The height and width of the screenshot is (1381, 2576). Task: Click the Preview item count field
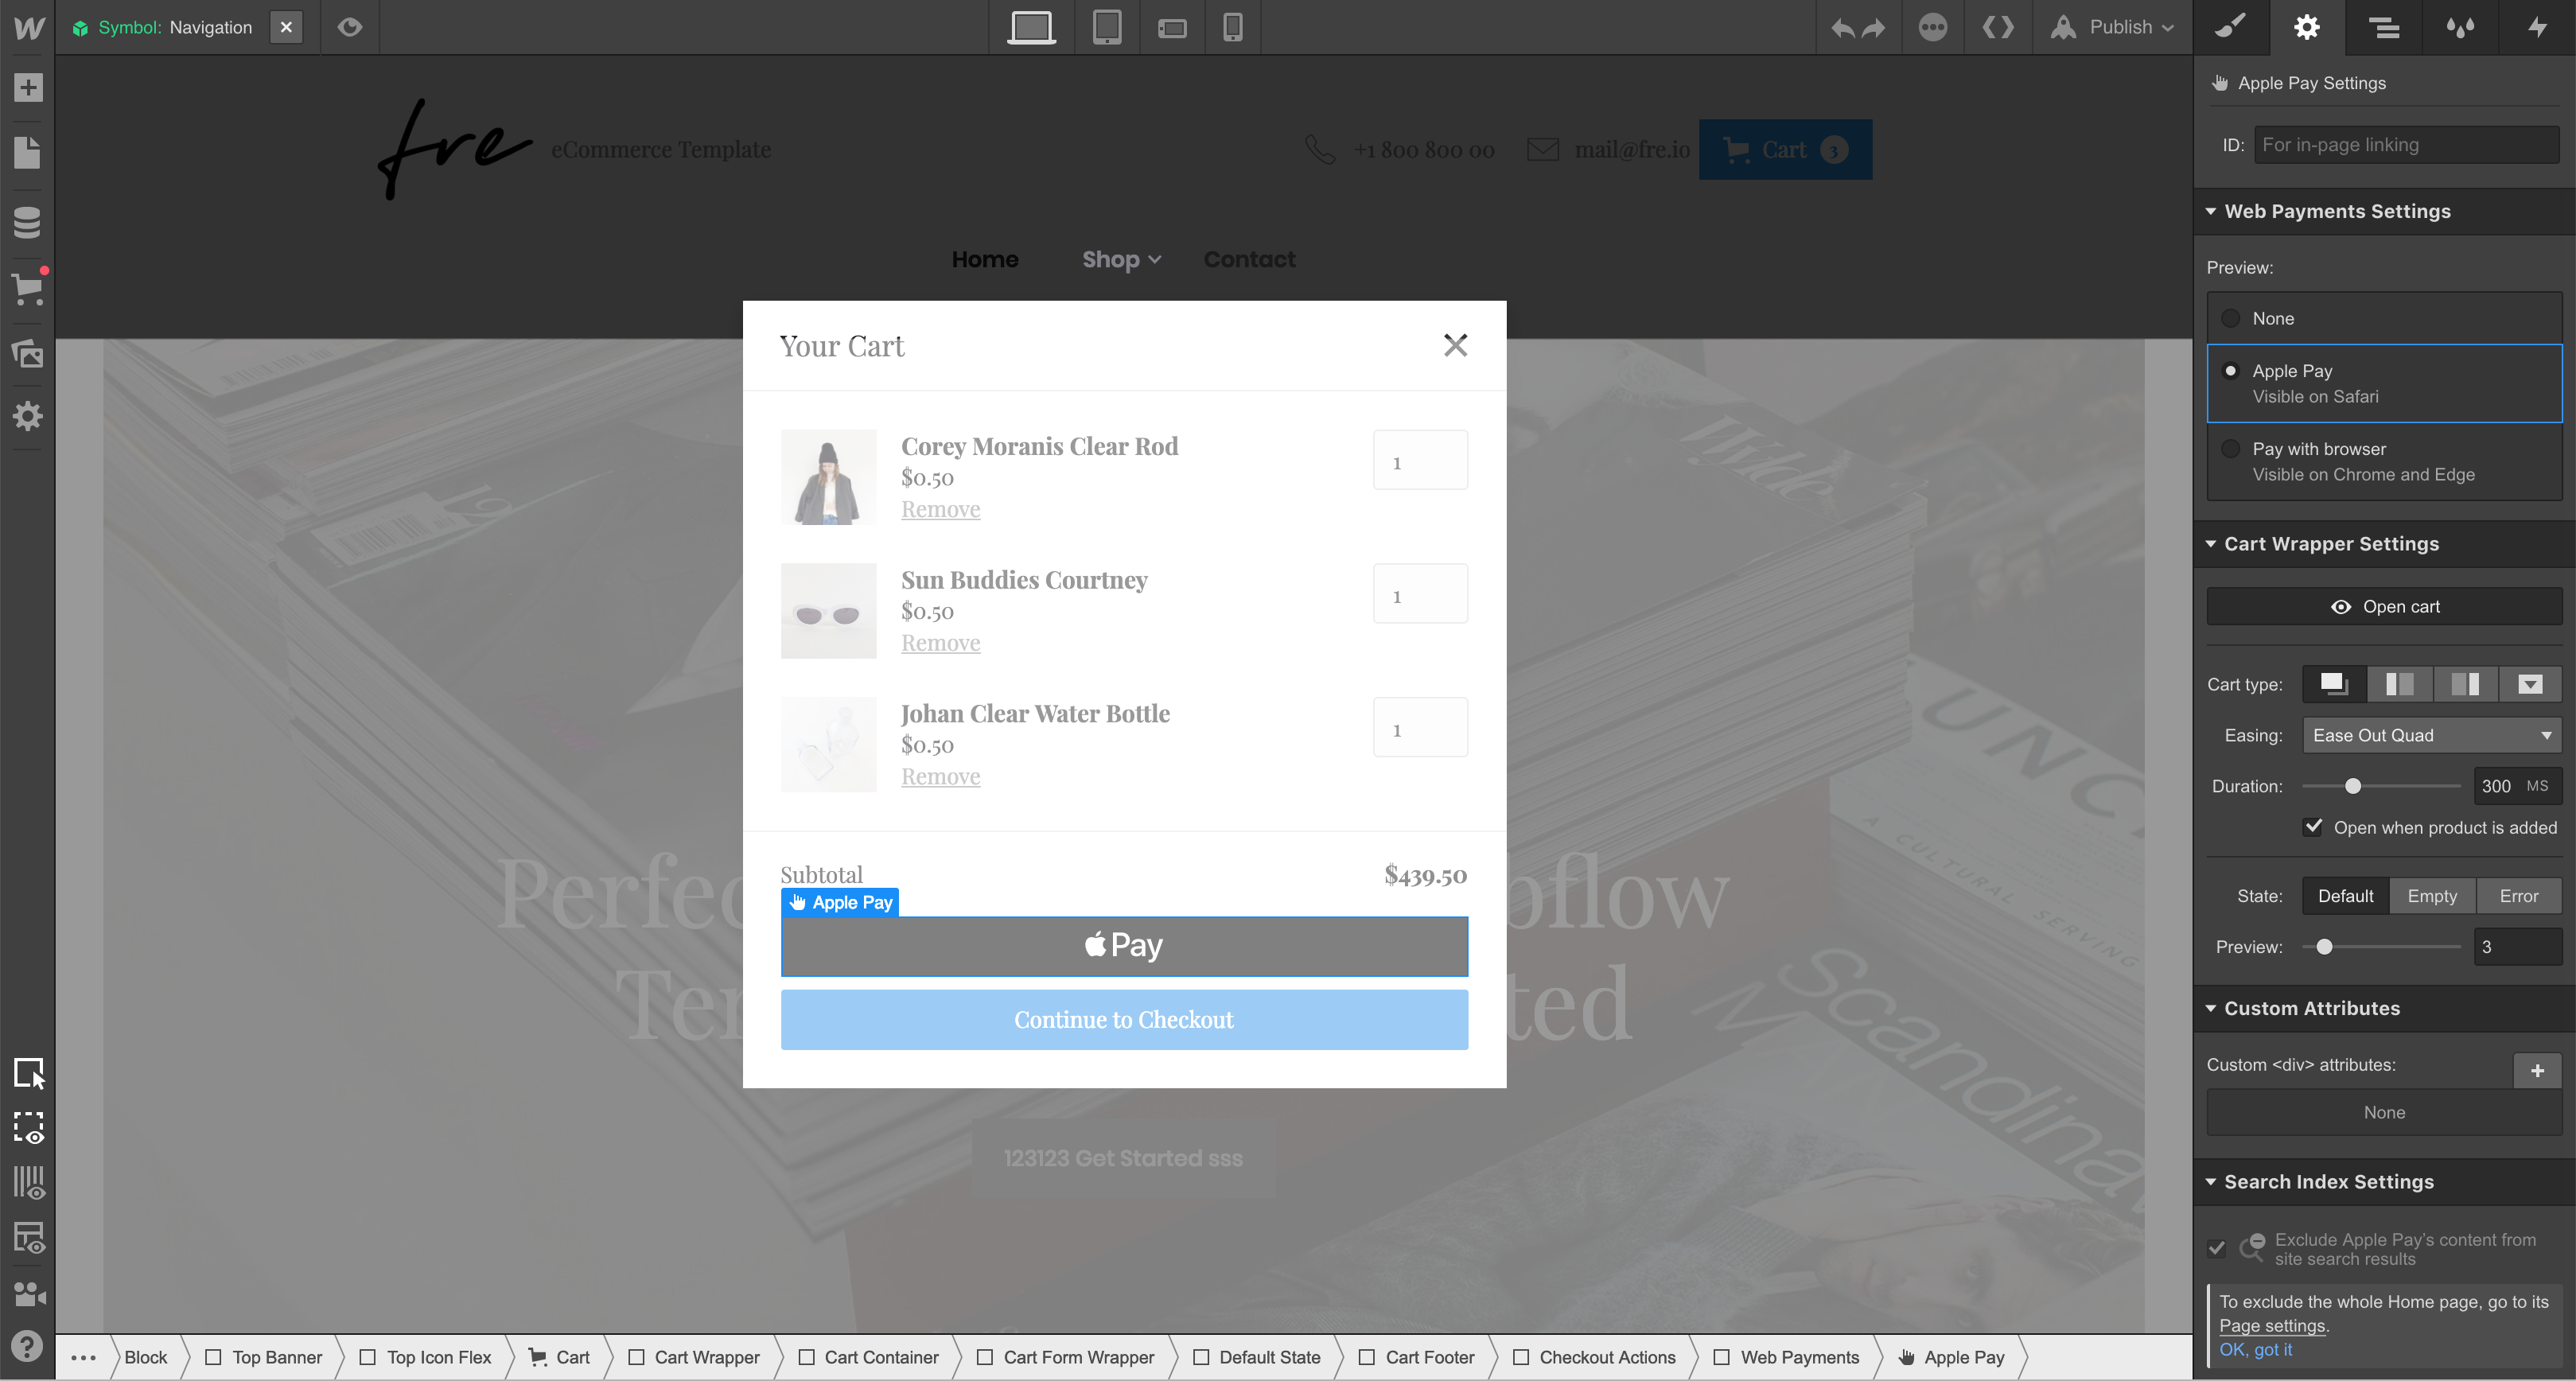coord(2517,947)
